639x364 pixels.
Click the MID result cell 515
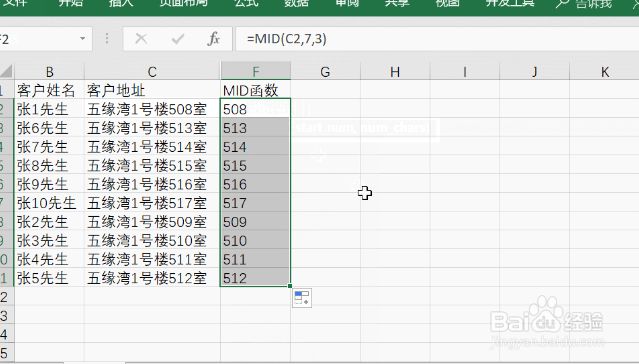[256, 165]
